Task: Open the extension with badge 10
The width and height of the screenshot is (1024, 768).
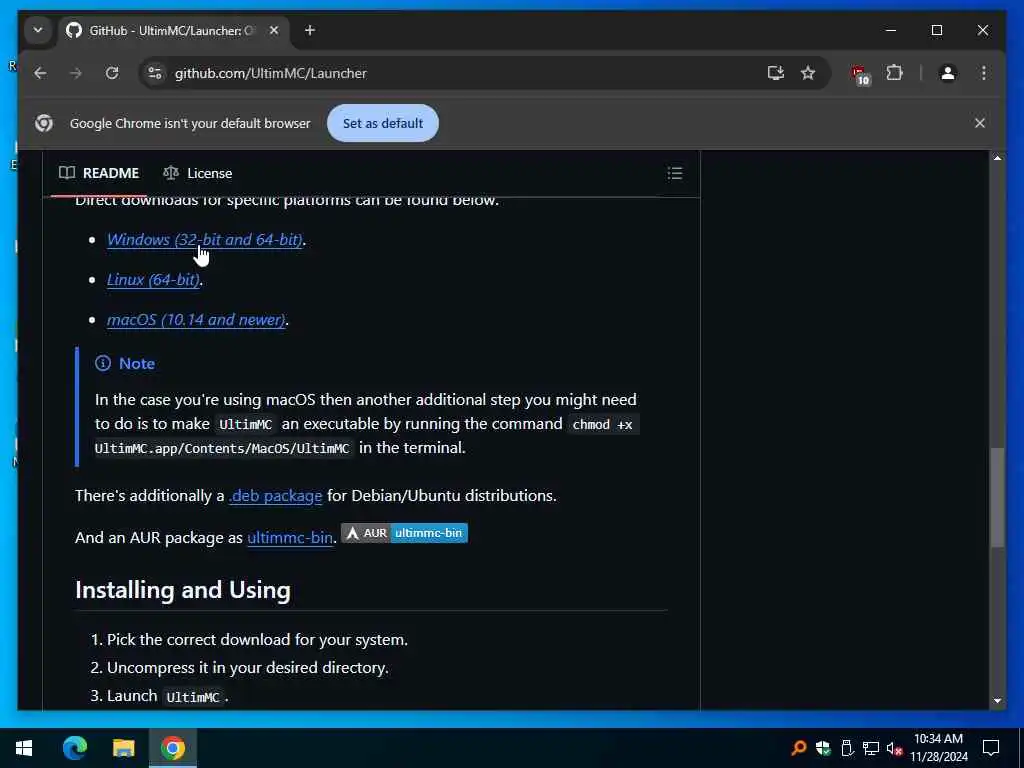Action: point(860,74)
